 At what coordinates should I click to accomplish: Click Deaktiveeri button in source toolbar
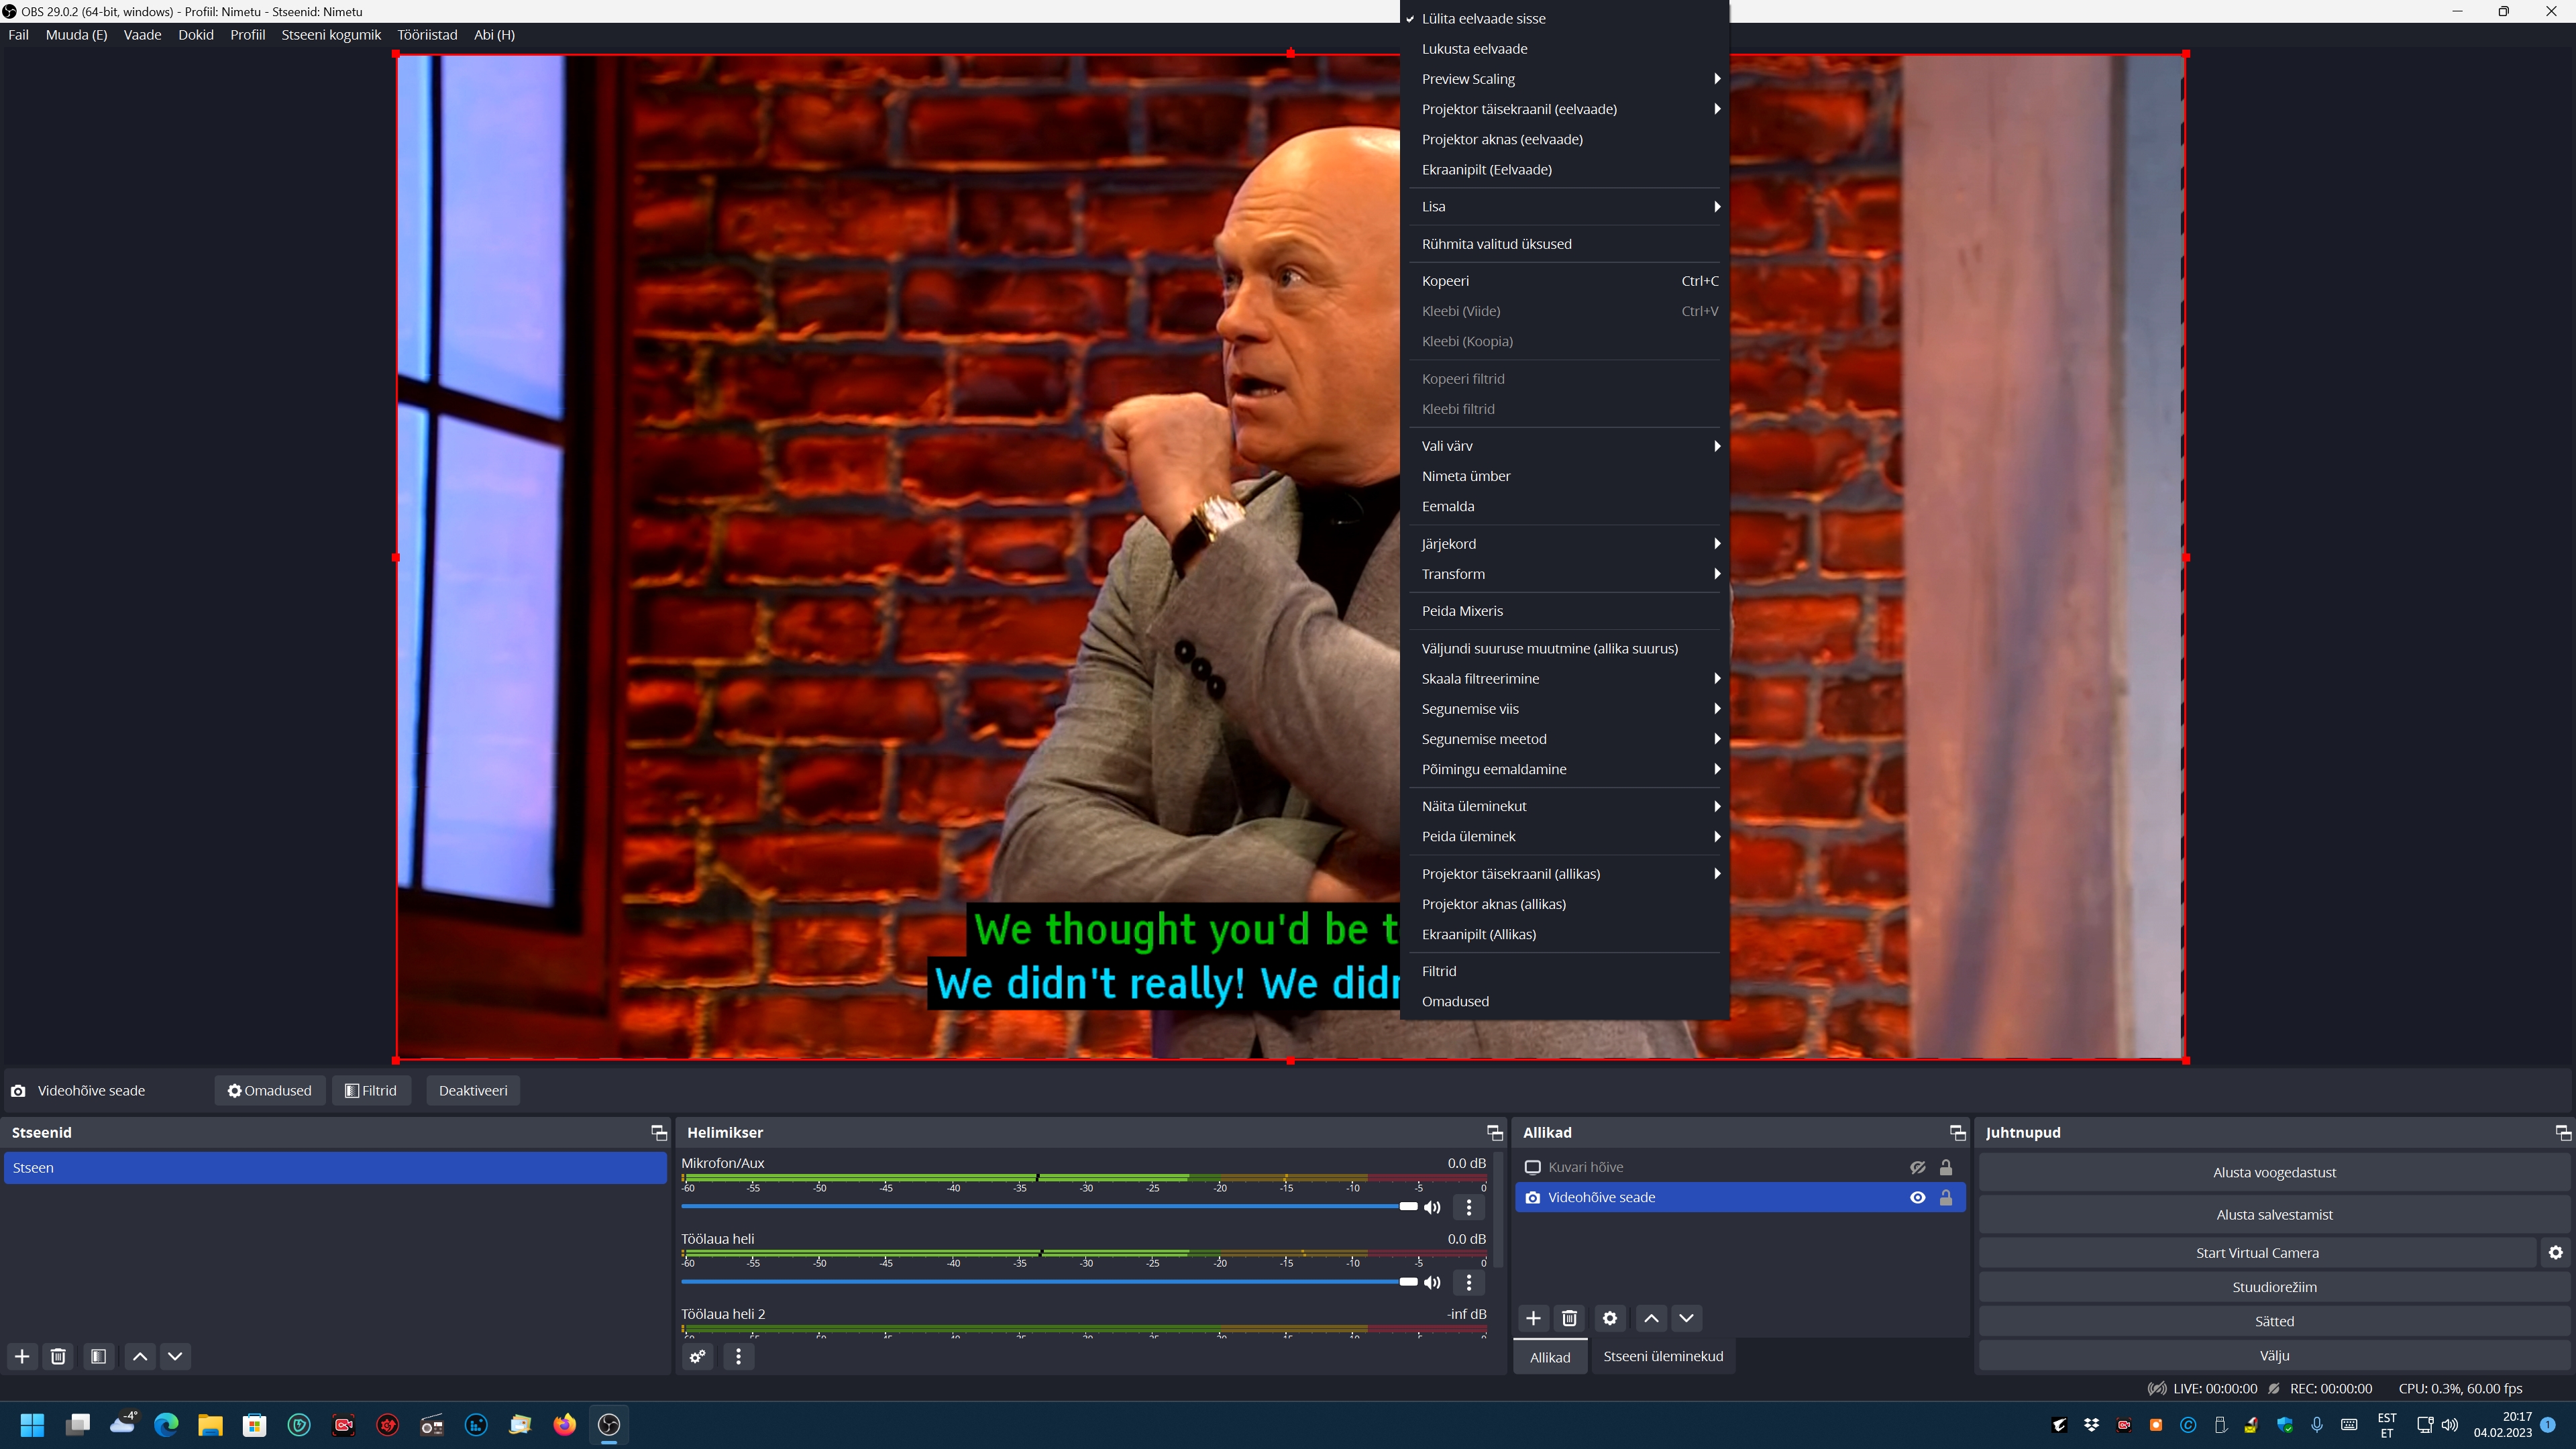coord(473,1090)
